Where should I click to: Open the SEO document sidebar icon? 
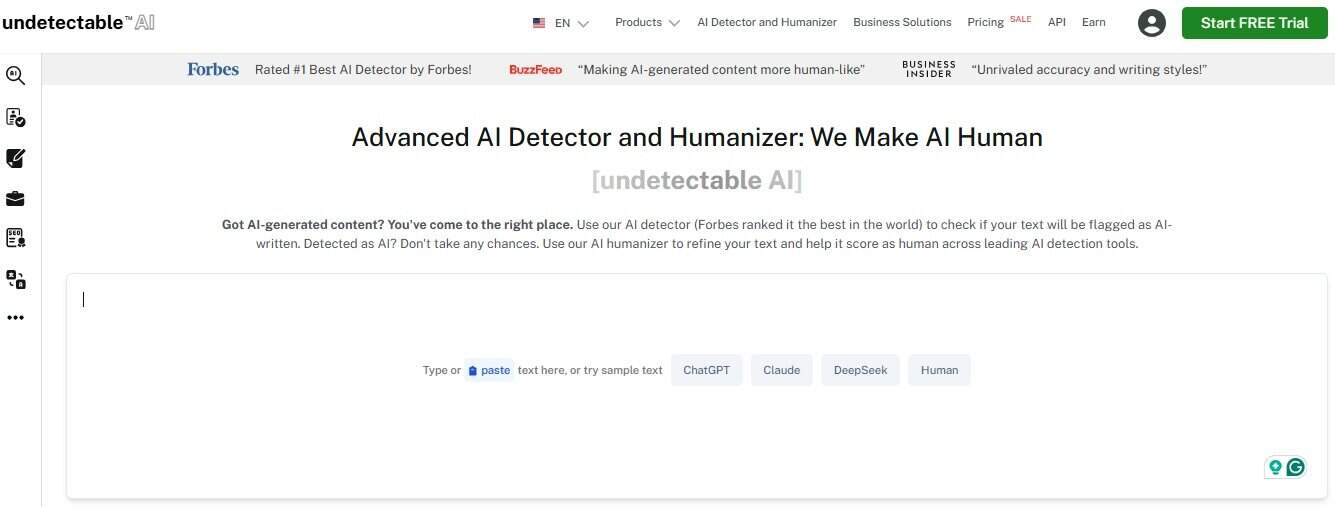tap(15, 238)
